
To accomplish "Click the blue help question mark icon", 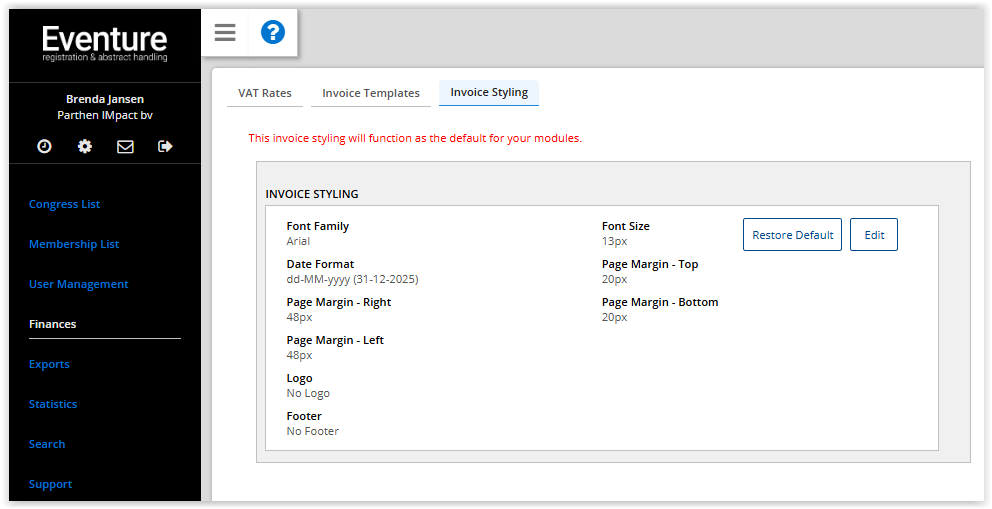I will click(273, 32).
